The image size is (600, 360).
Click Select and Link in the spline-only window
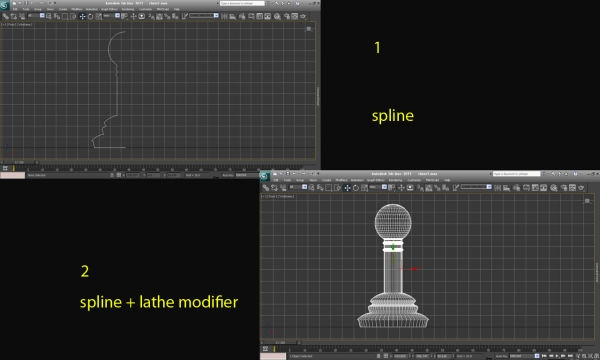(x=5, y=16)
